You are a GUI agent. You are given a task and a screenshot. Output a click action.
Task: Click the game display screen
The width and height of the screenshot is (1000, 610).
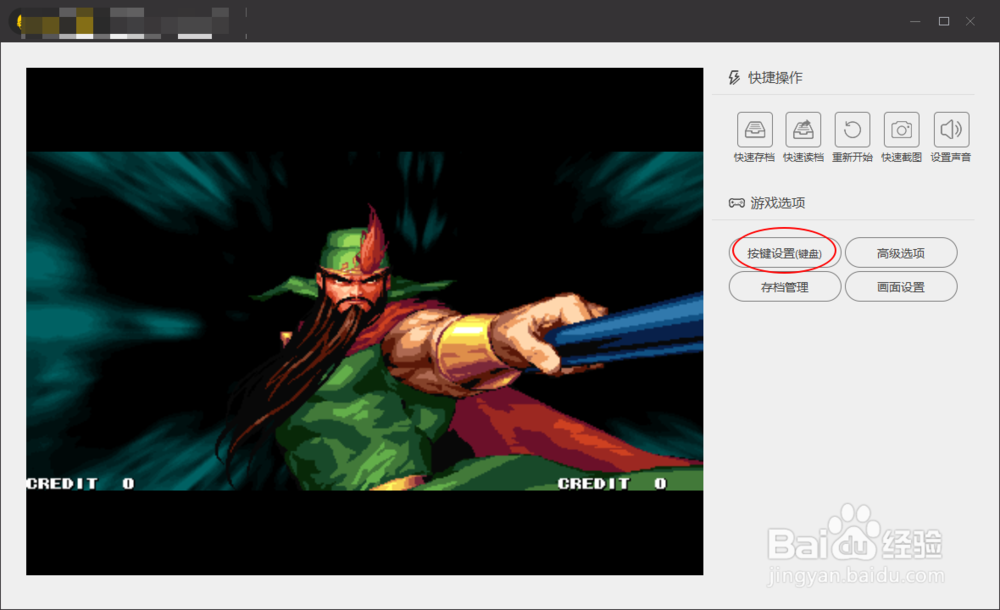(365, 322)
